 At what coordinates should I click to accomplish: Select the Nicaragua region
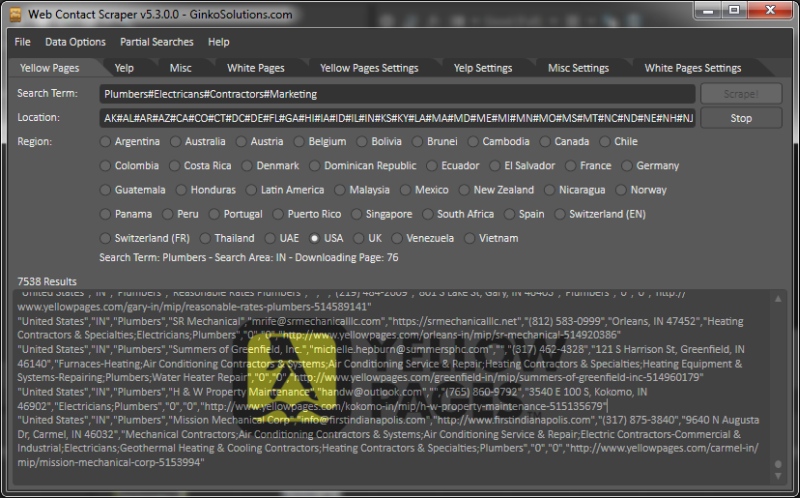point(574,190)
